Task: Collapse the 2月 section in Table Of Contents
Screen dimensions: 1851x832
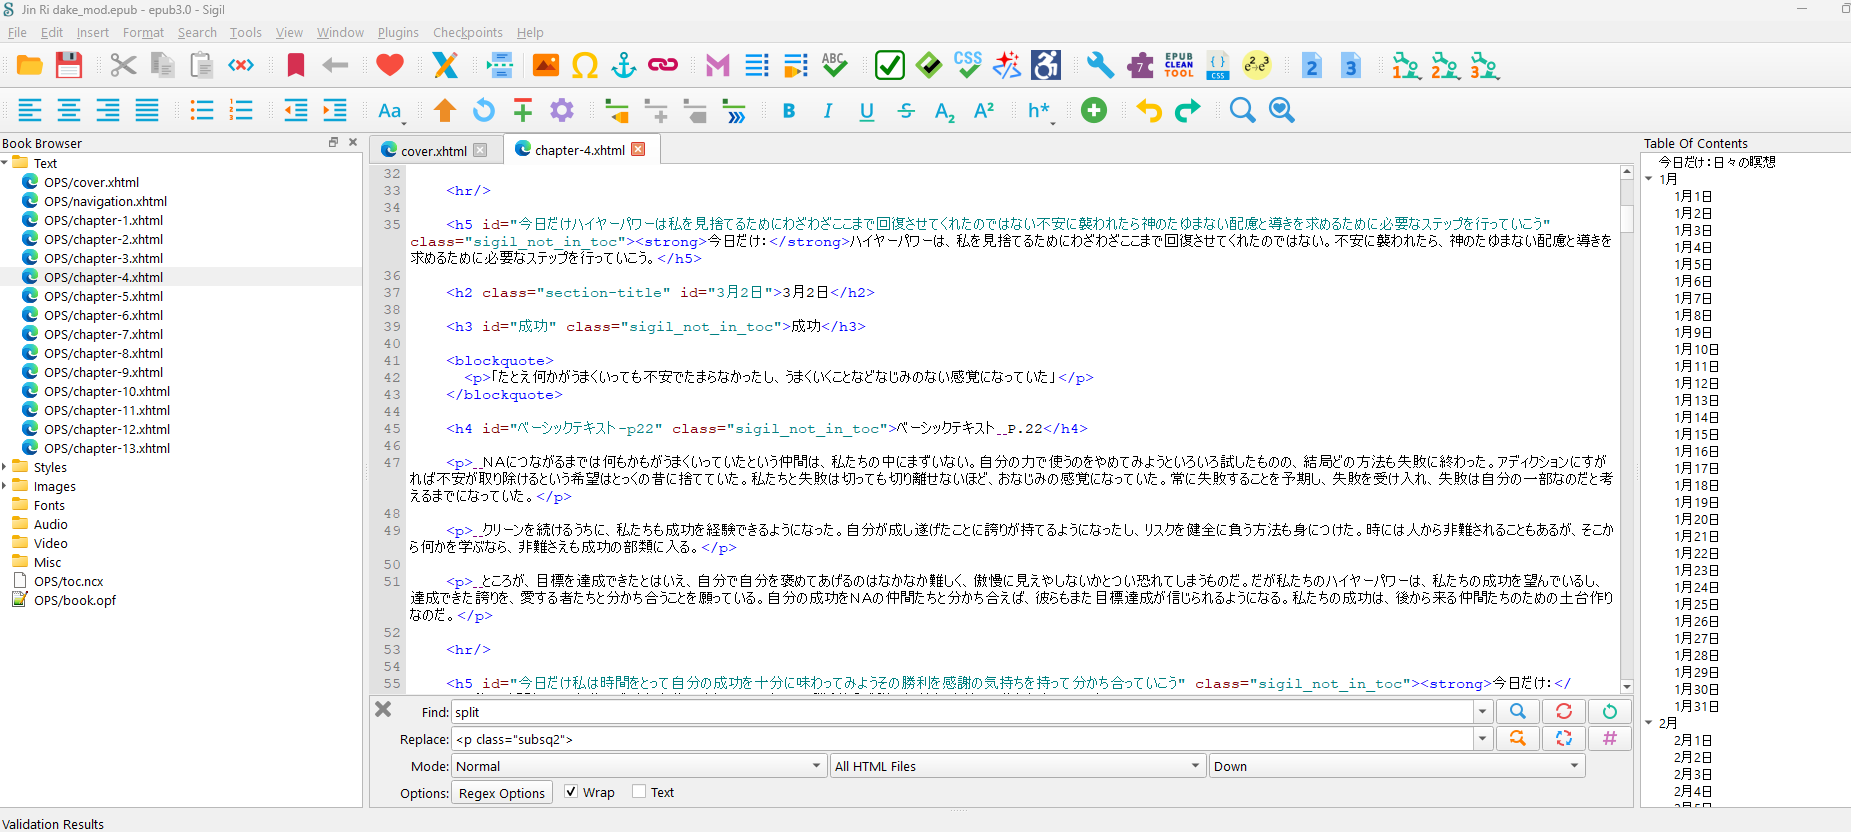Action: (1649, 723)
